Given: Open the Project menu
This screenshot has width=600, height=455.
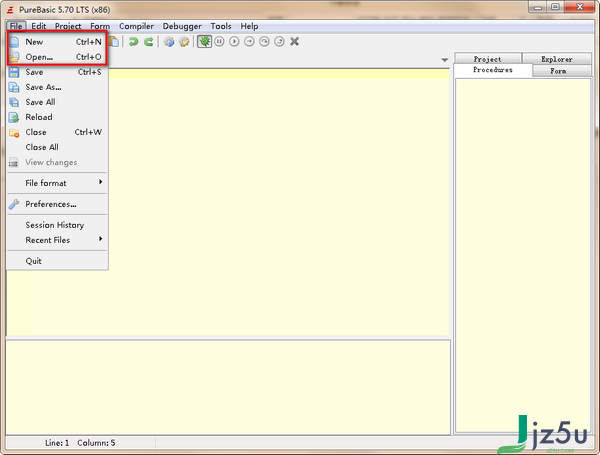Looking at the screenshot, I should [68, 26].
